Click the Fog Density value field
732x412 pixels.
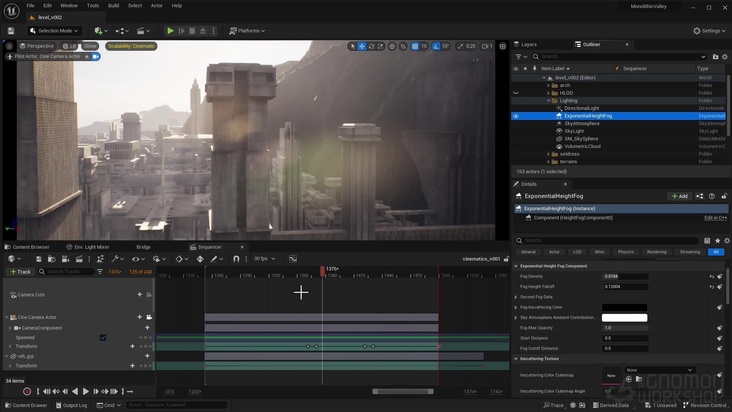[625, 277]
